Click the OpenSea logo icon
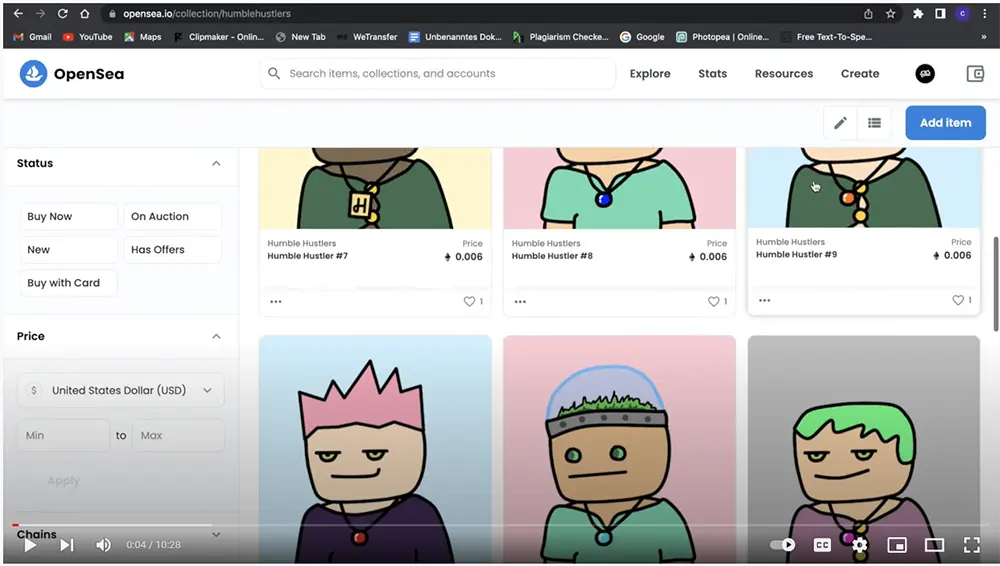 [x=33, y=74]
